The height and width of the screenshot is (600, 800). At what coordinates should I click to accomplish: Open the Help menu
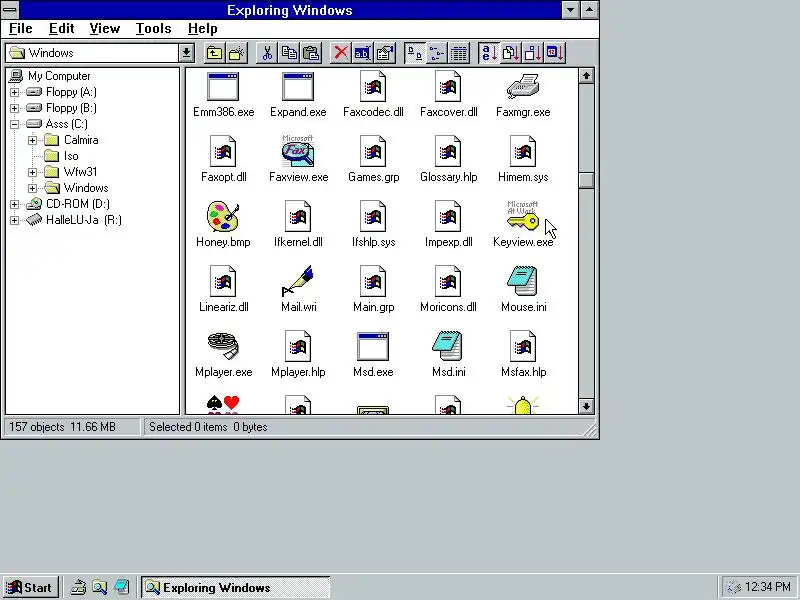(x=203, y=29)
